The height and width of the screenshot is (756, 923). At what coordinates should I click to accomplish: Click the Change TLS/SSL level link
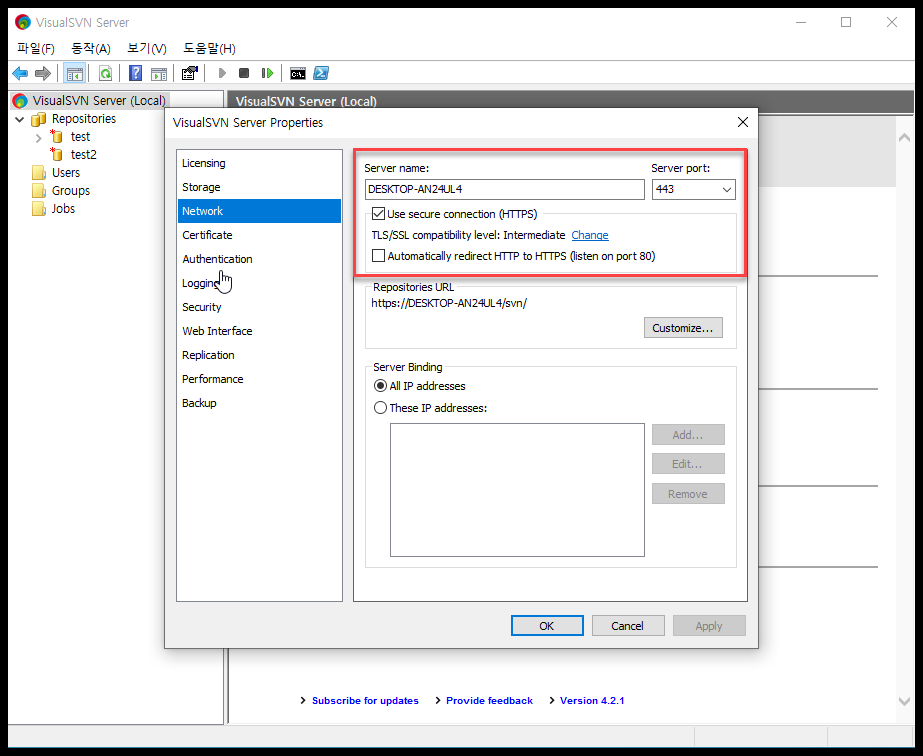coord(590,235)
